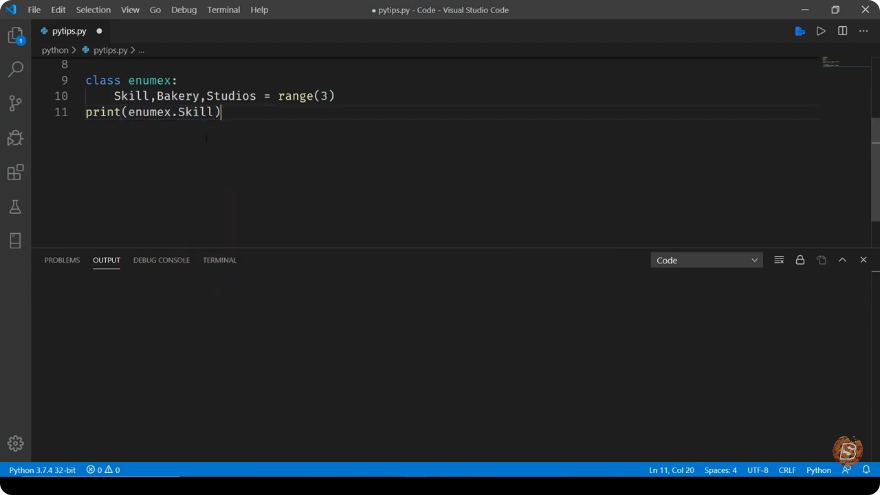This screenshot has height=495, width=880.
Task: Maximize panel size with chevron up
Action: pos(842,260)
